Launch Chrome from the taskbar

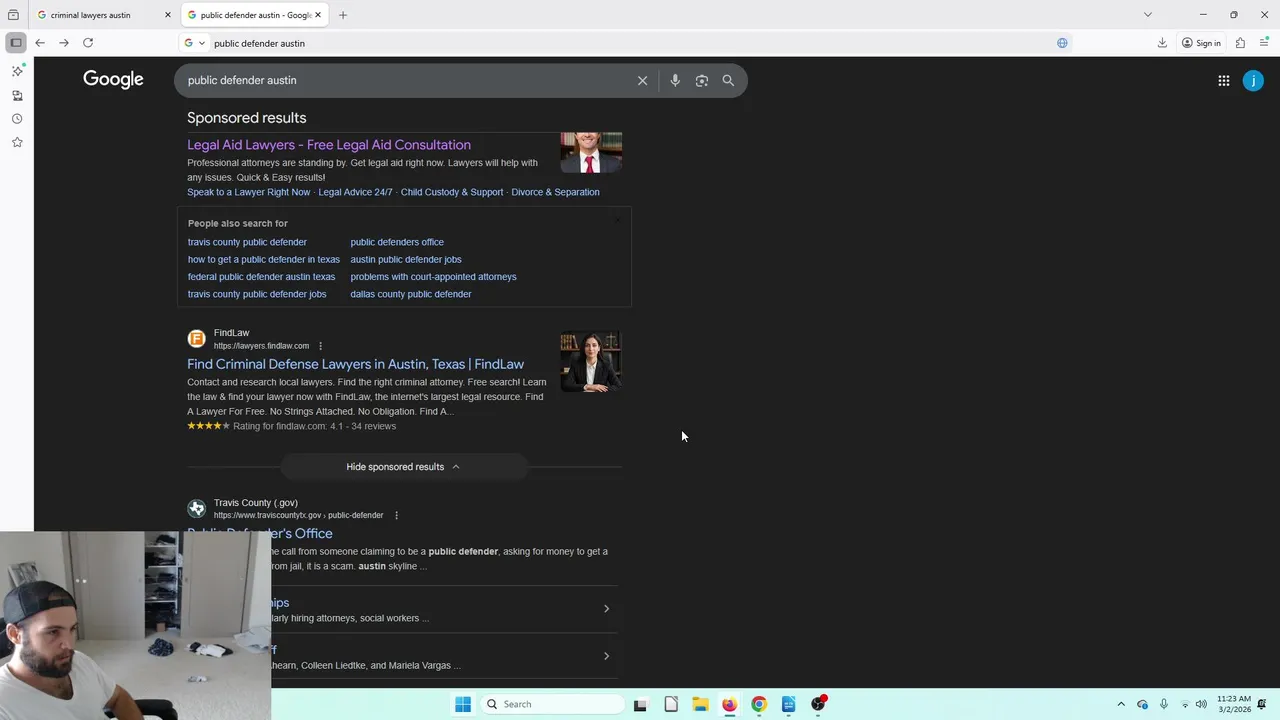coord(759,704)
